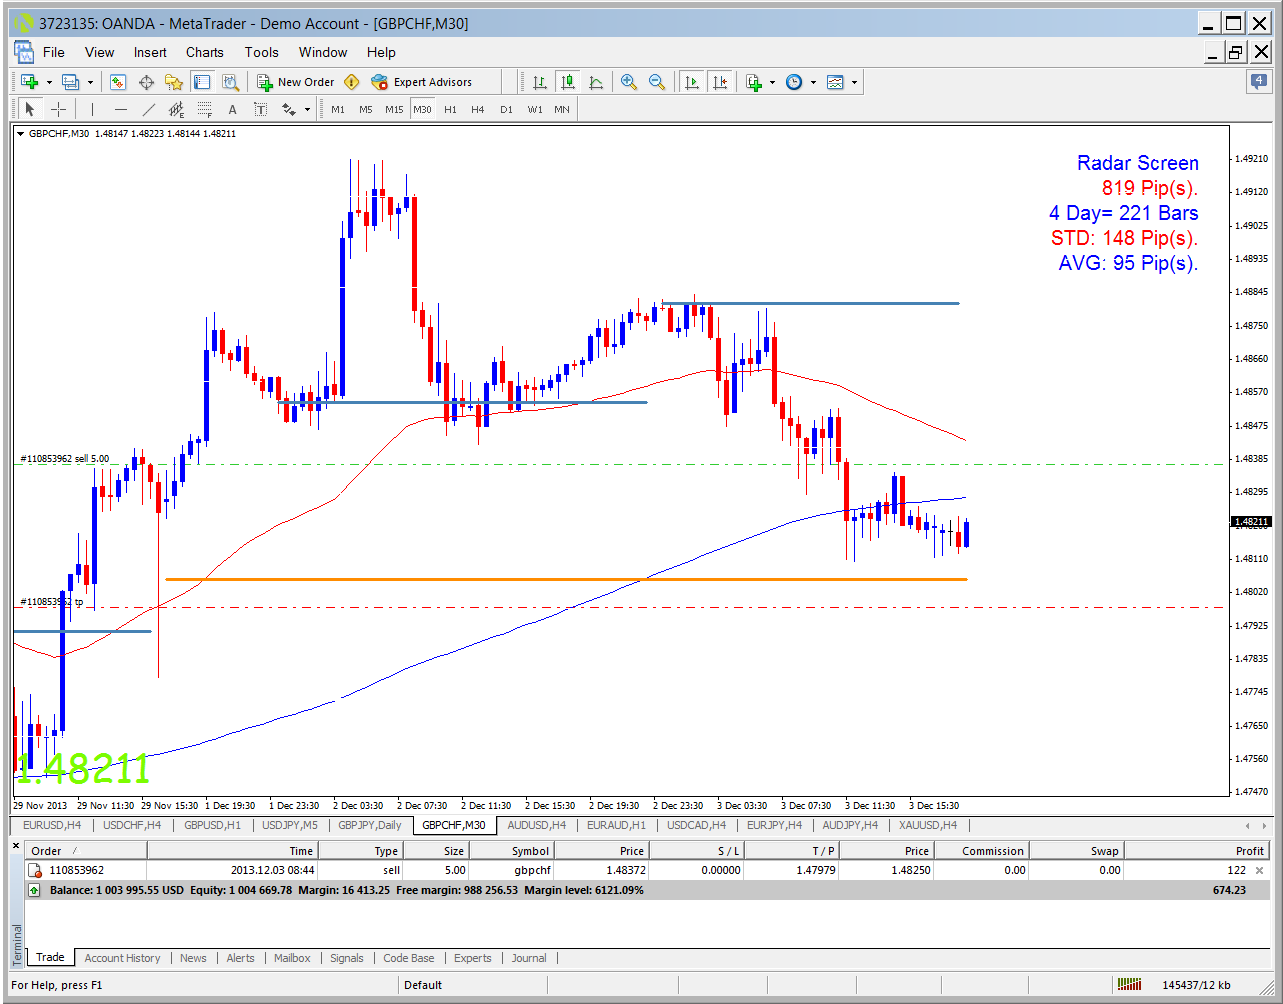The image size is (1283, 1004).
Task: Select the Equidistant Channel tool
Action: click(x=177, y=109)
